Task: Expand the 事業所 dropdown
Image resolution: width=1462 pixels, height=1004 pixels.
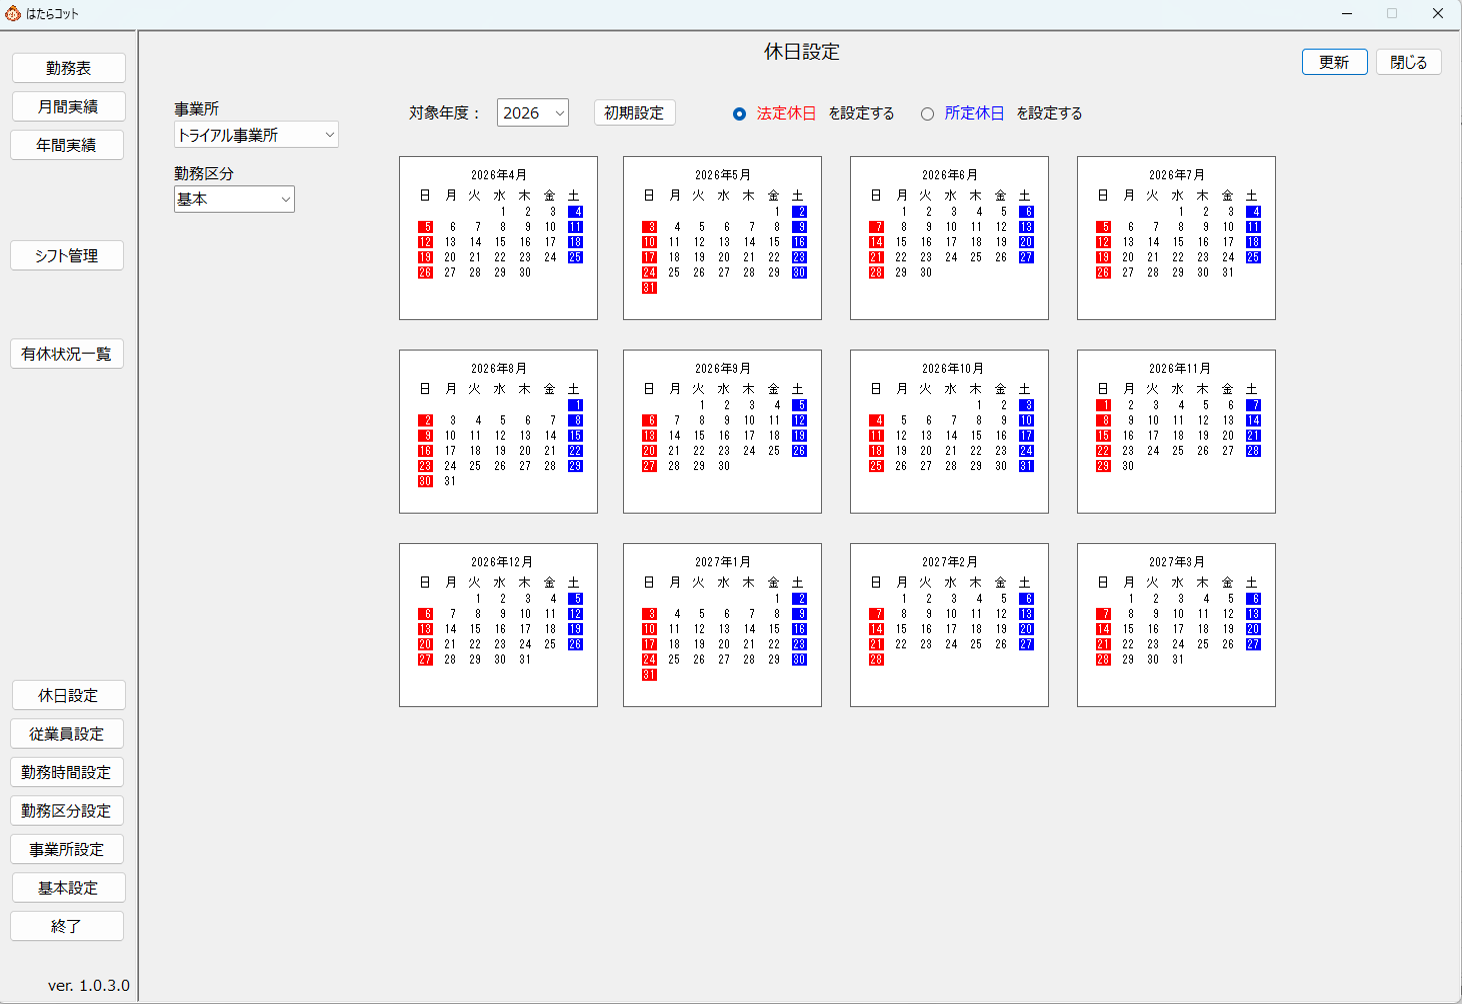Action: pos(256,135)
